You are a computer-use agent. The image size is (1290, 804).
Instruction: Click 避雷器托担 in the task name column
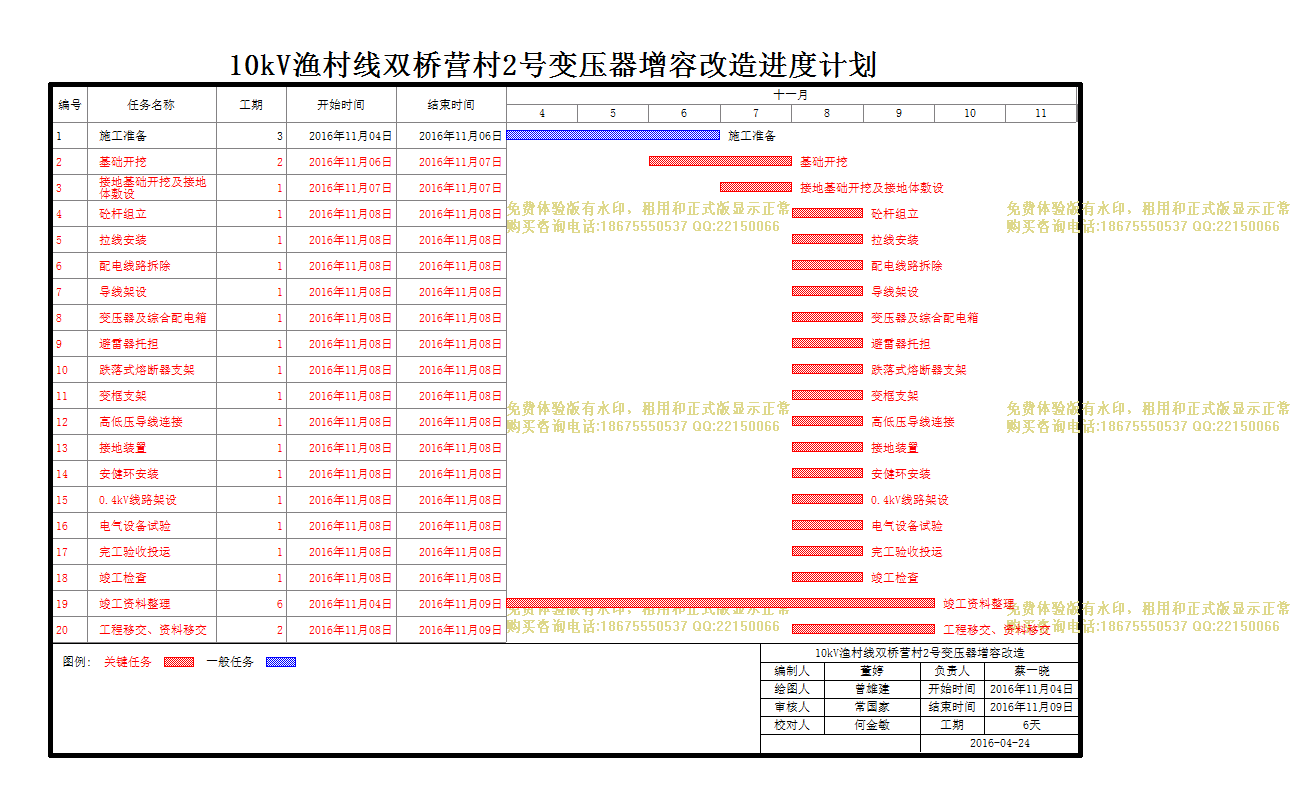click(x=129, y=344)
